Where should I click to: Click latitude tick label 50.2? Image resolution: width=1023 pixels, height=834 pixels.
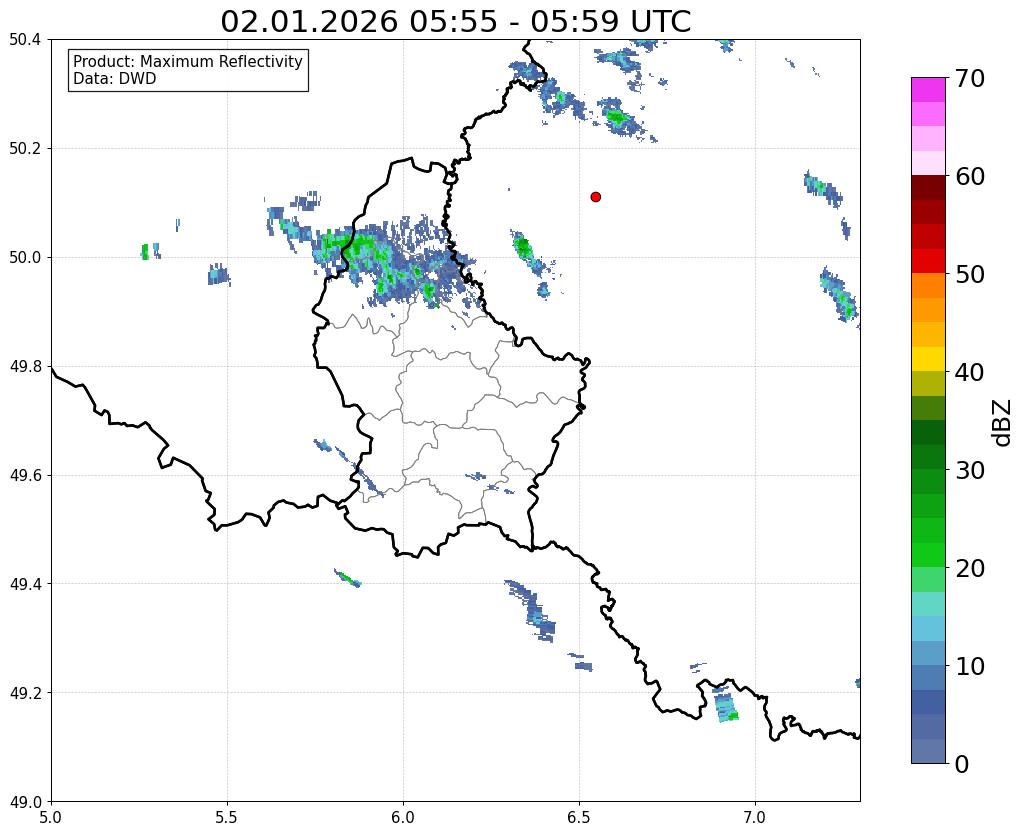25,149
